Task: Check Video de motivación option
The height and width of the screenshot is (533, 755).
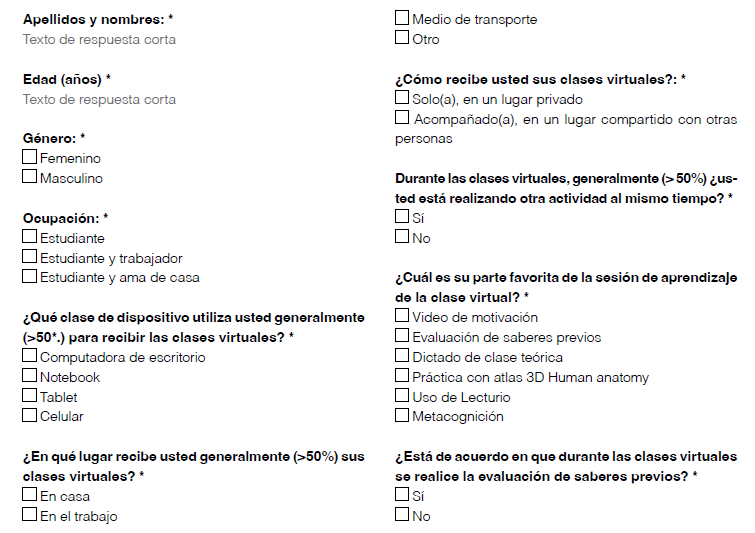Action: click(402, 317)
